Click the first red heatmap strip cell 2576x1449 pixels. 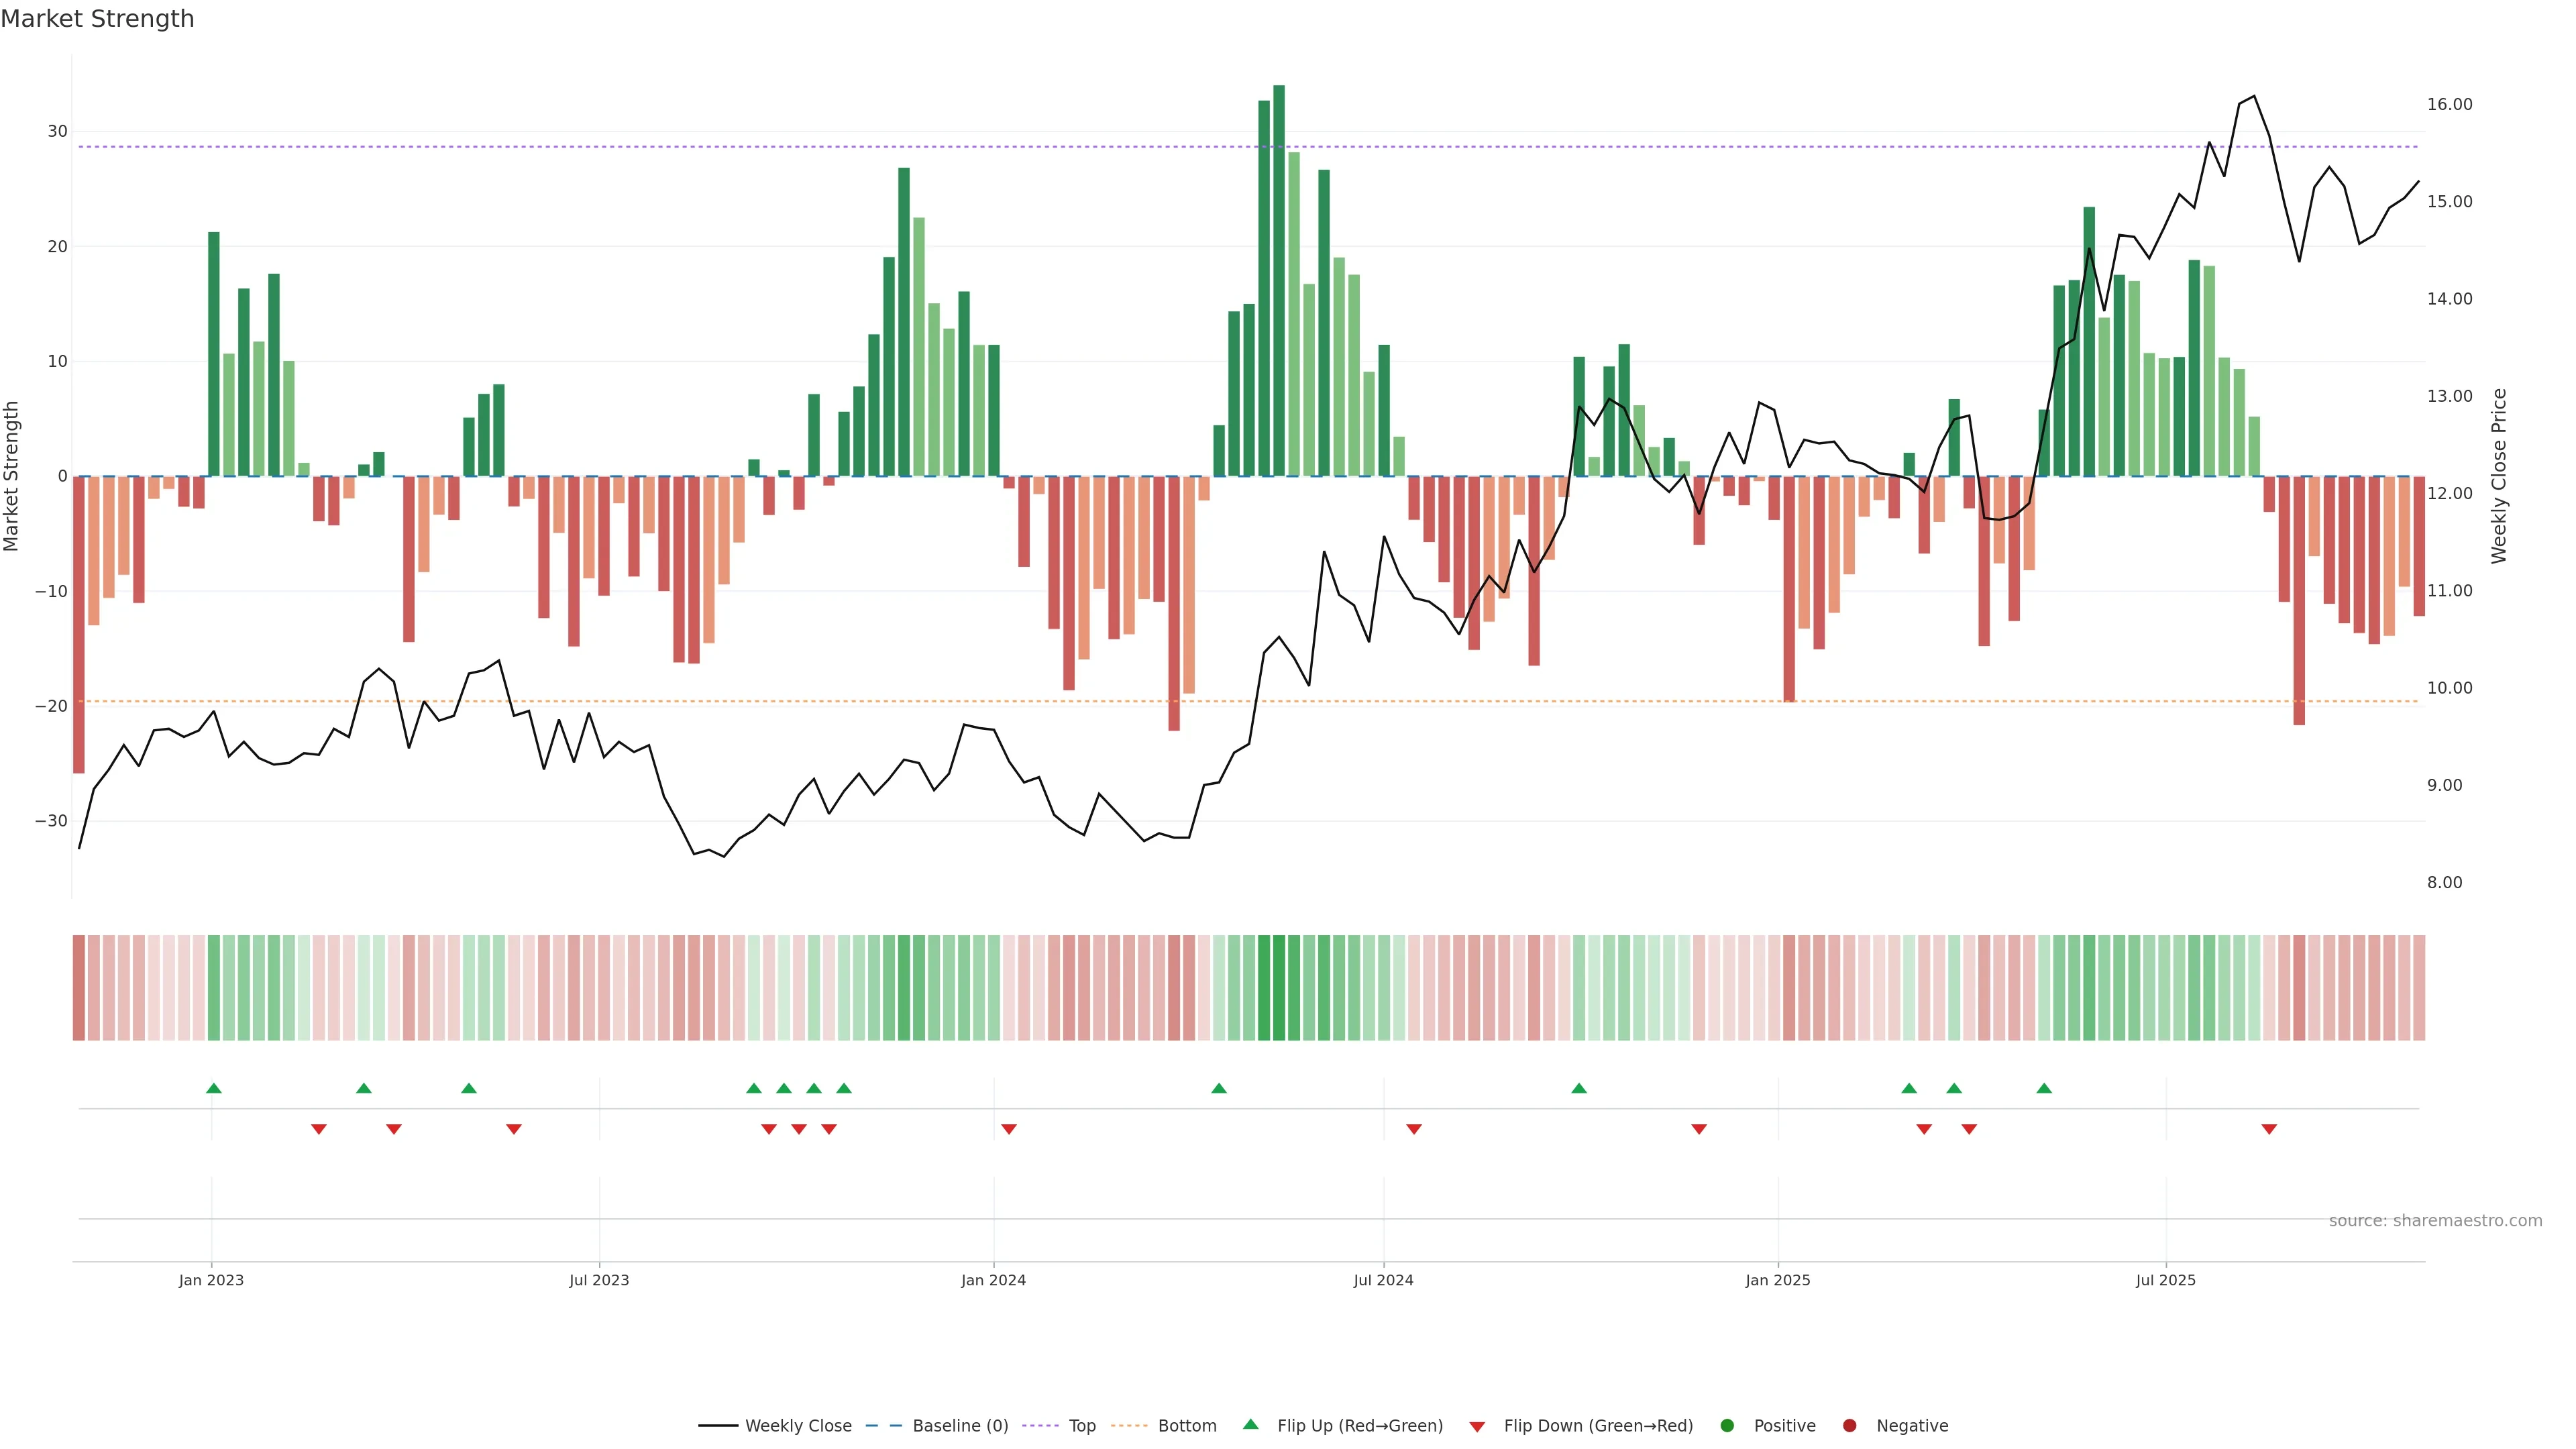(78, 987)
